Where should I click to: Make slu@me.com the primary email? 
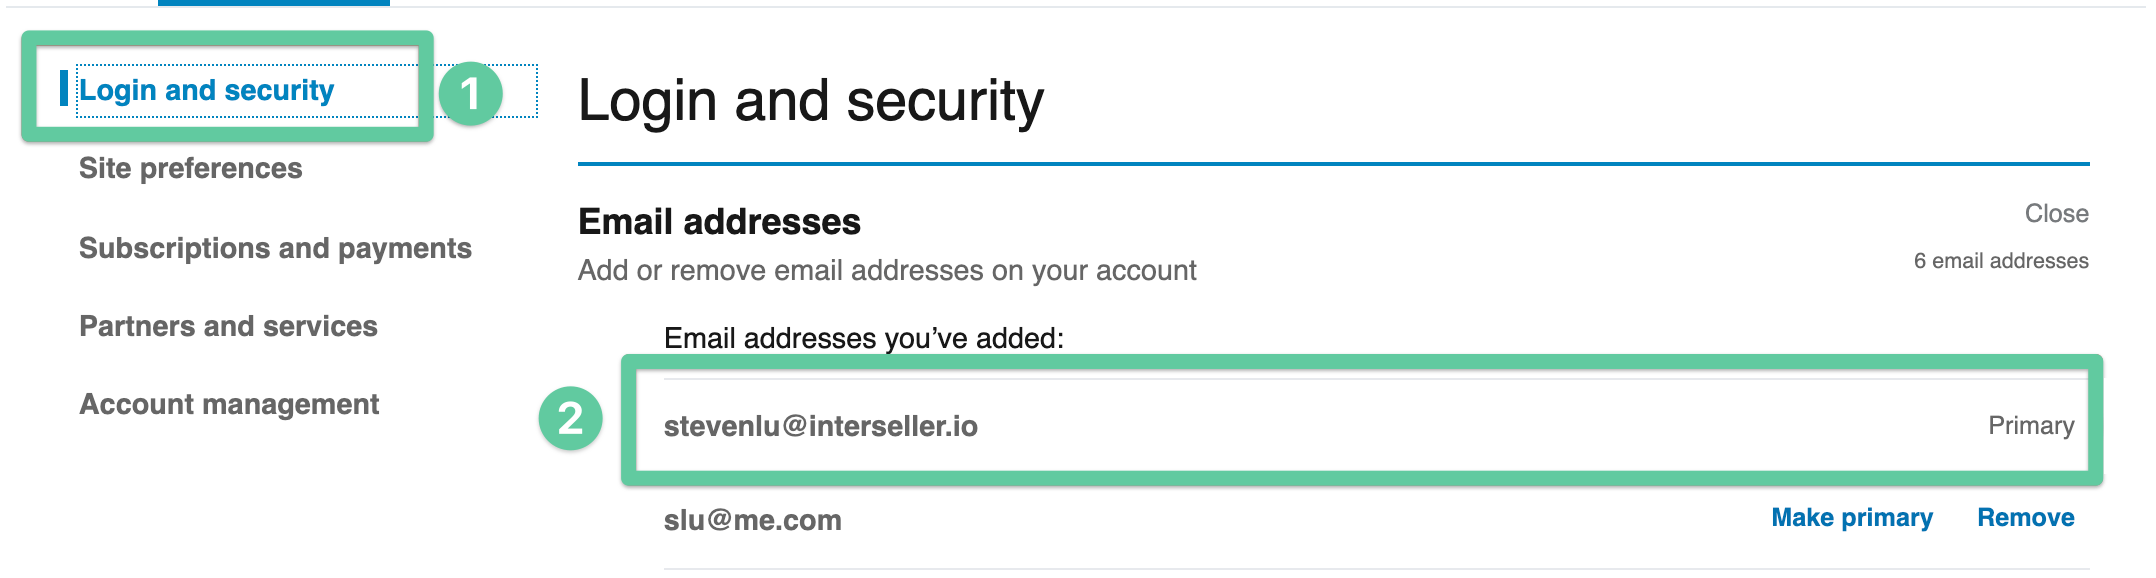point(1851,517)
